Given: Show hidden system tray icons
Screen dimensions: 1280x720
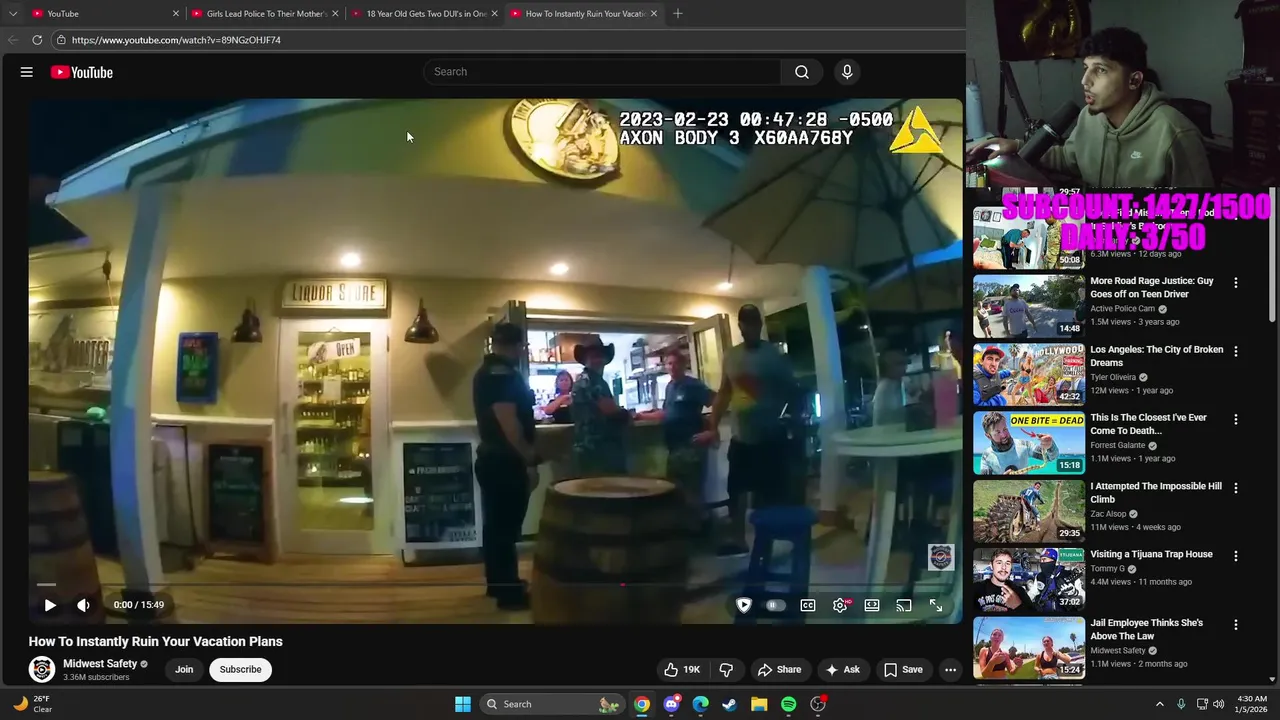Looking at the screenshot, I should click(1159, 704).
